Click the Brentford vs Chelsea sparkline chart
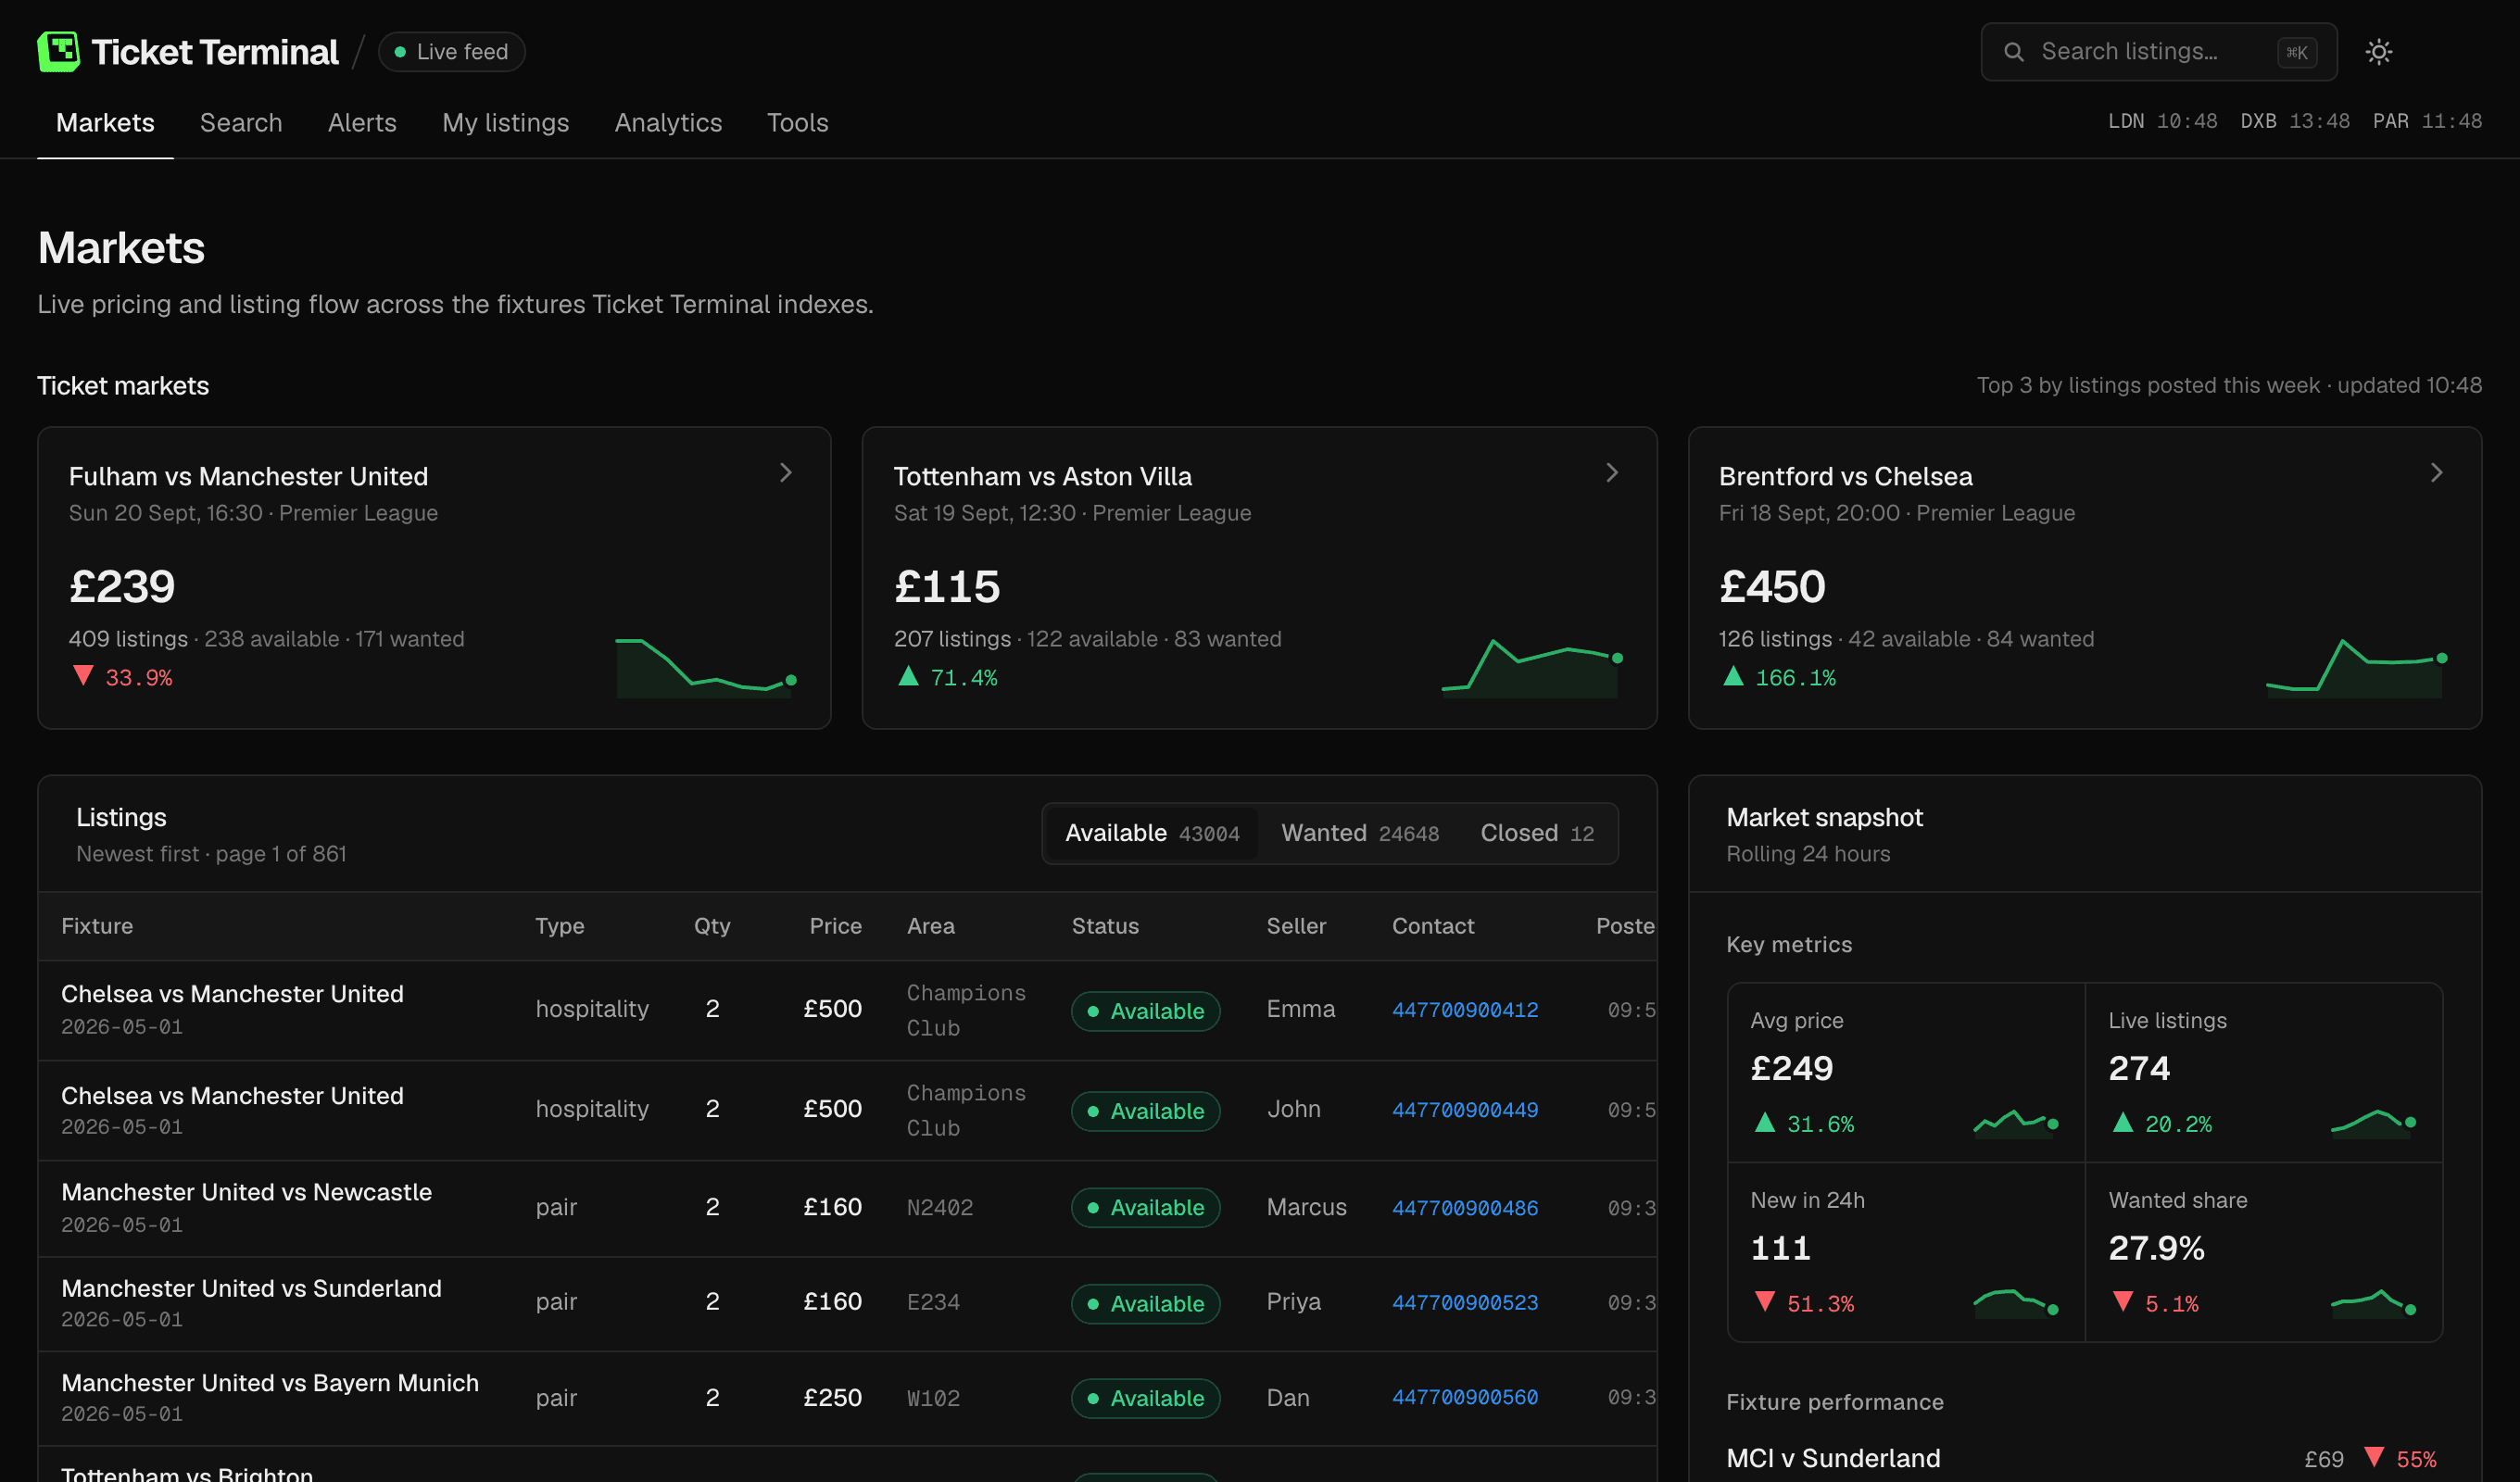 click(x=2356, y=667)
